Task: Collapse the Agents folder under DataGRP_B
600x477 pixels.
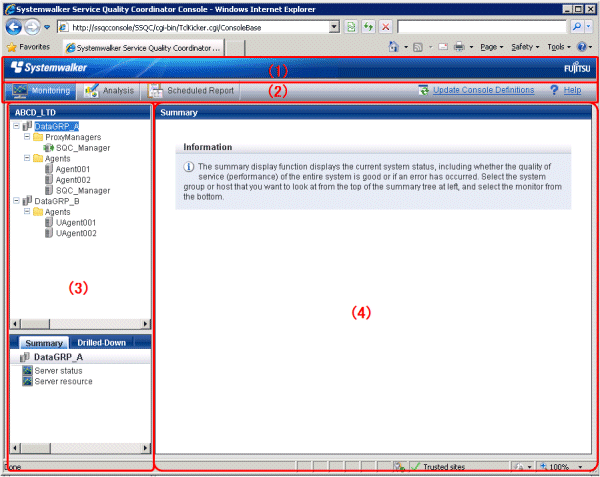Action: [27, 211]
